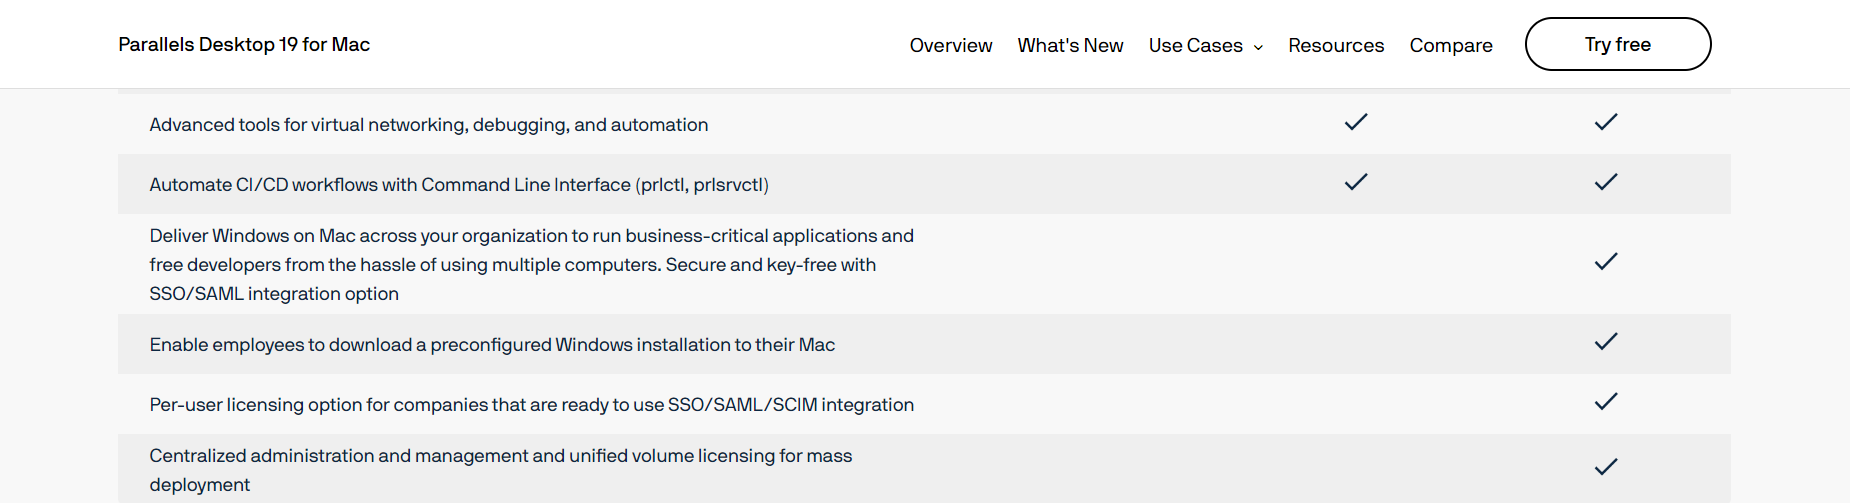The height and width of the screenshot is (503, 1850).
Task: Click right checkmark in Automate CI/CD row
Action: click(x=1605, y=182)
